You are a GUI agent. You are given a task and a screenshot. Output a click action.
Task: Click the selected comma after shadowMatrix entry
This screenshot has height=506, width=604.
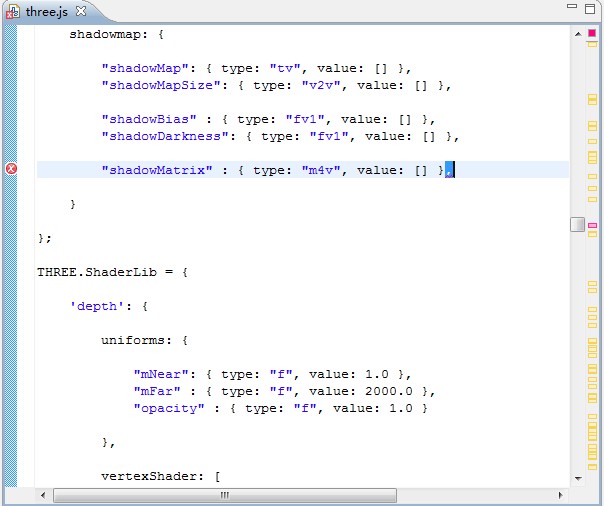(x=449, y=170)
